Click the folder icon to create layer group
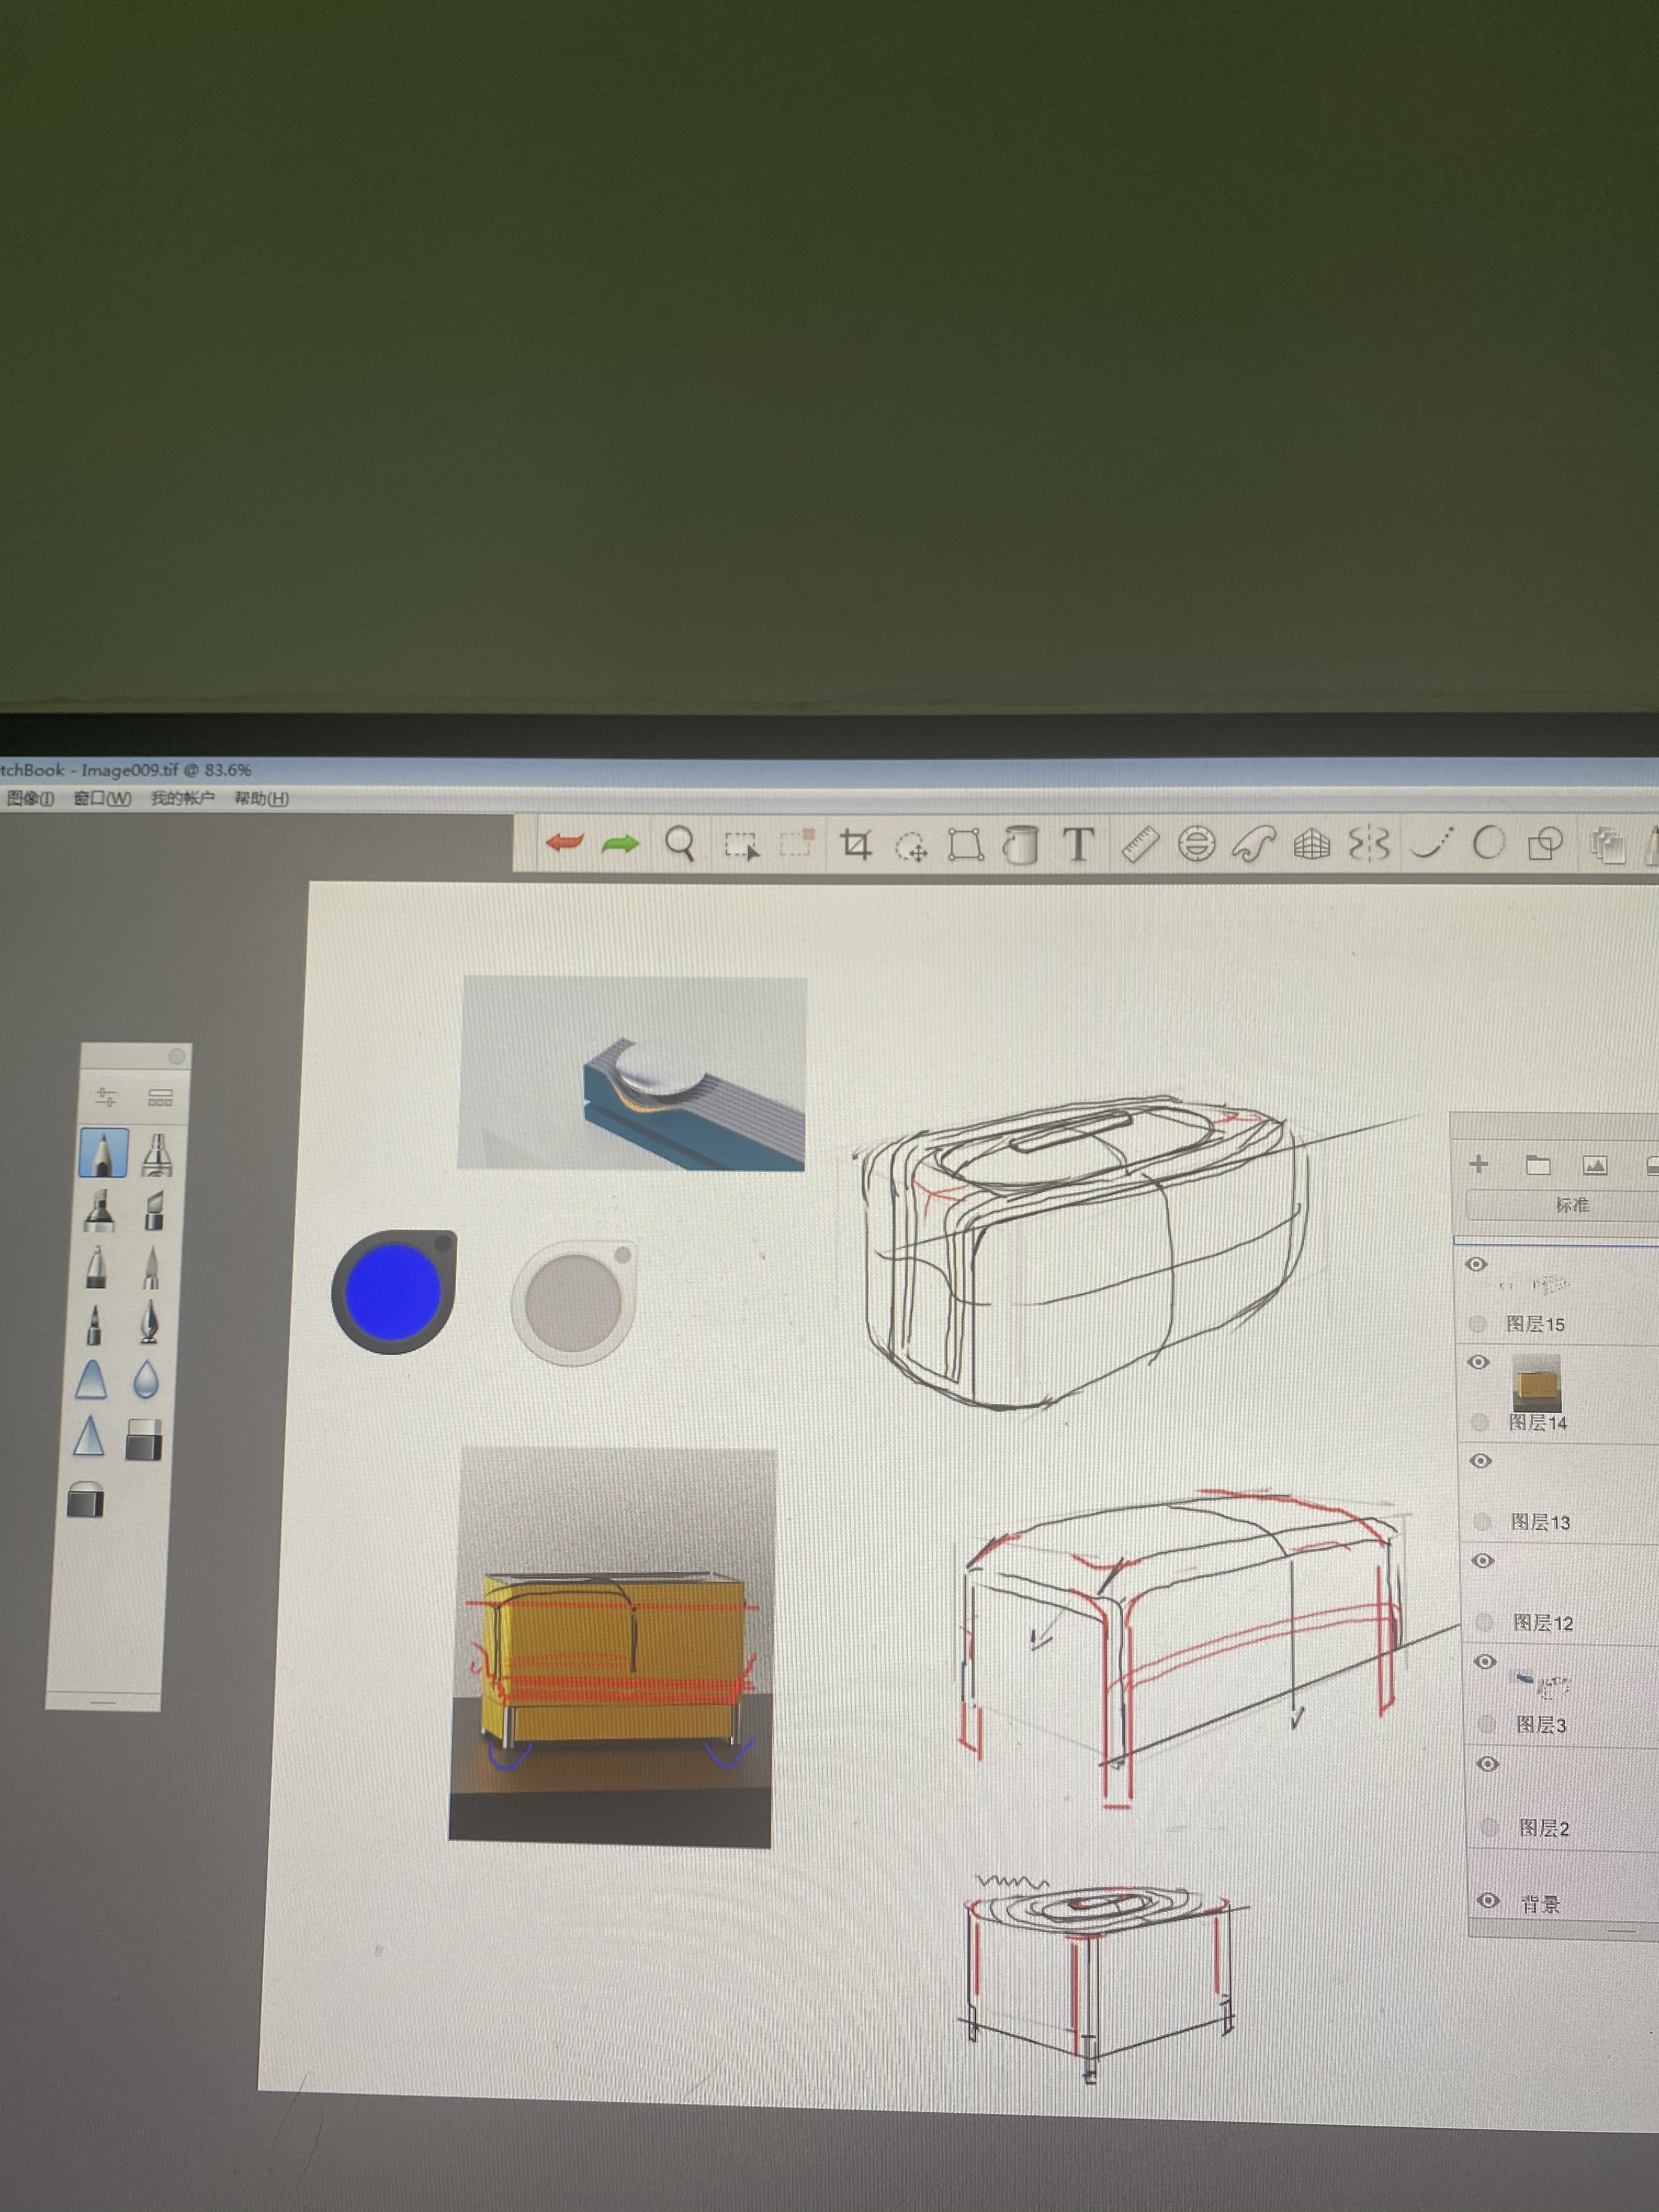Image resolution: width=1659 pixels, height=2212 pixels. [1537, 1163]
